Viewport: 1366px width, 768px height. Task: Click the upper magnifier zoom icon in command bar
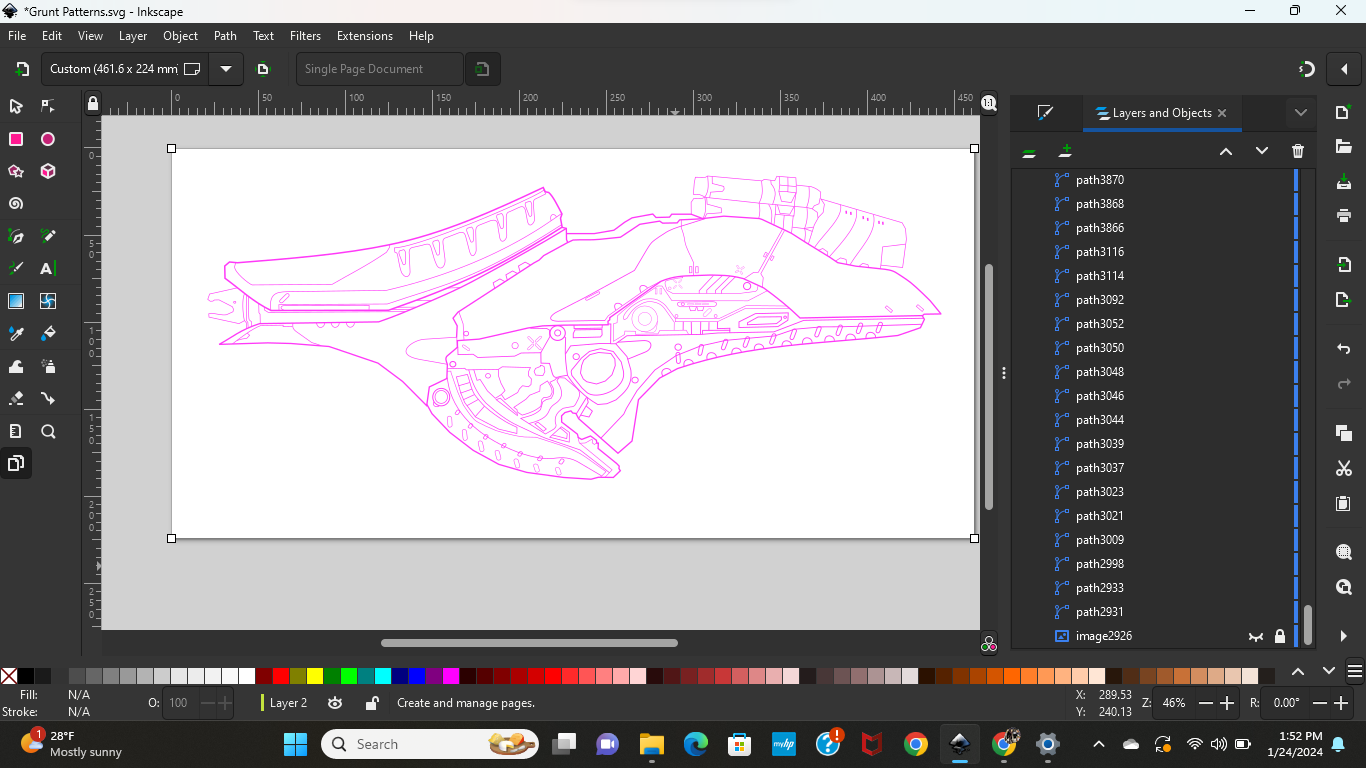click(x=1344, y=552)
